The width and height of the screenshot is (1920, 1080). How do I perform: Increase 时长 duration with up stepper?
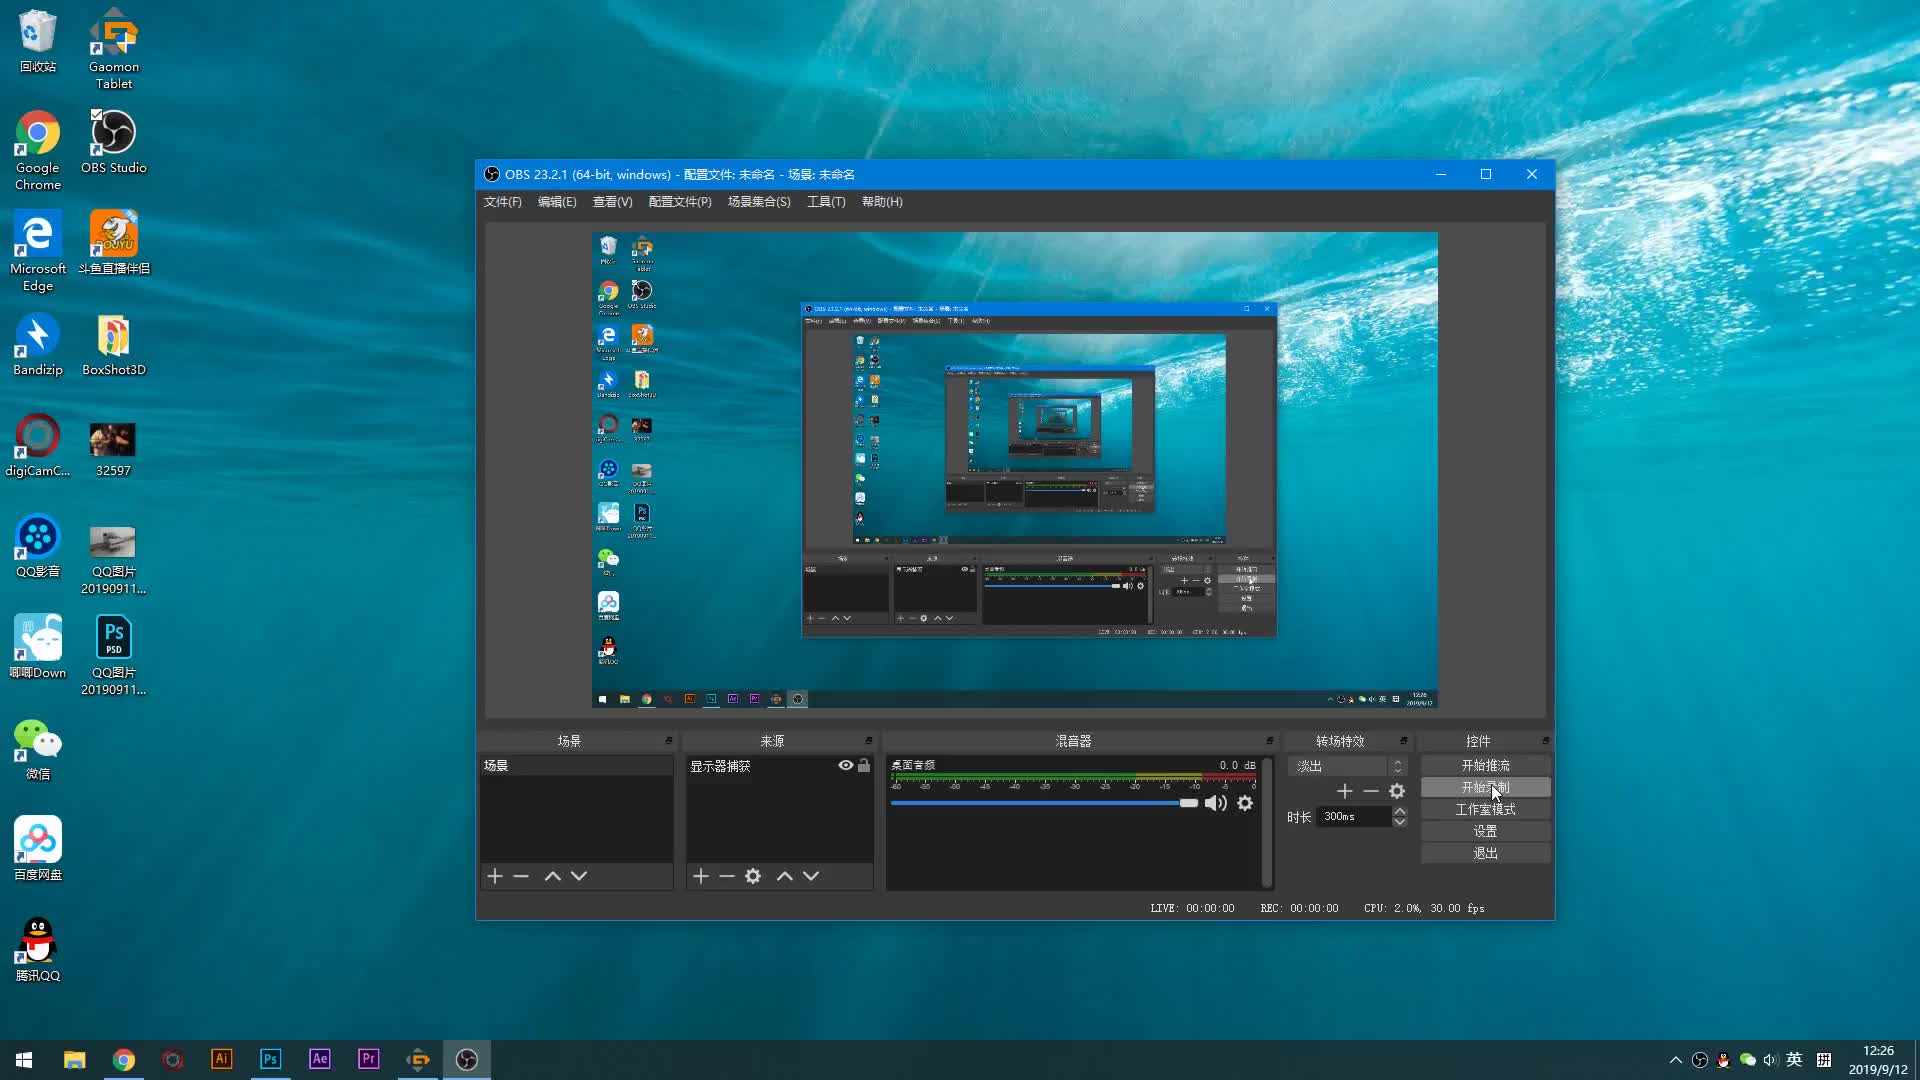(x=1400, y=811)
